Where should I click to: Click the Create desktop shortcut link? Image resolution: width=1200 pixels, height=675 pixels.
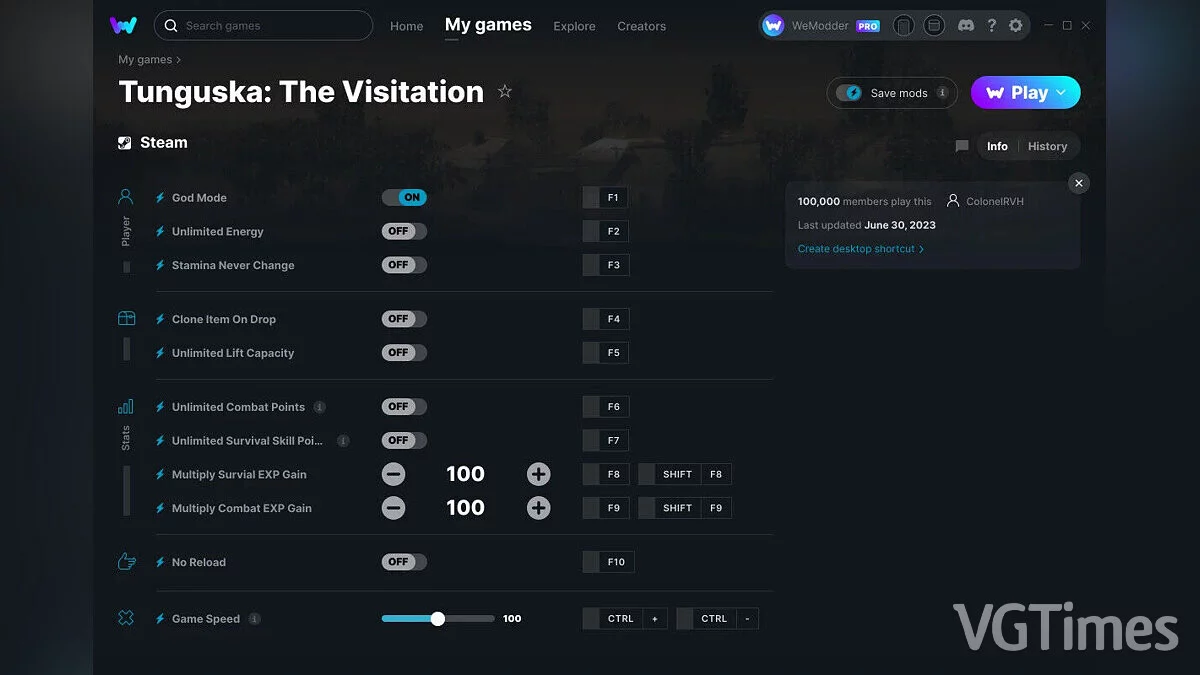[857, 248]
